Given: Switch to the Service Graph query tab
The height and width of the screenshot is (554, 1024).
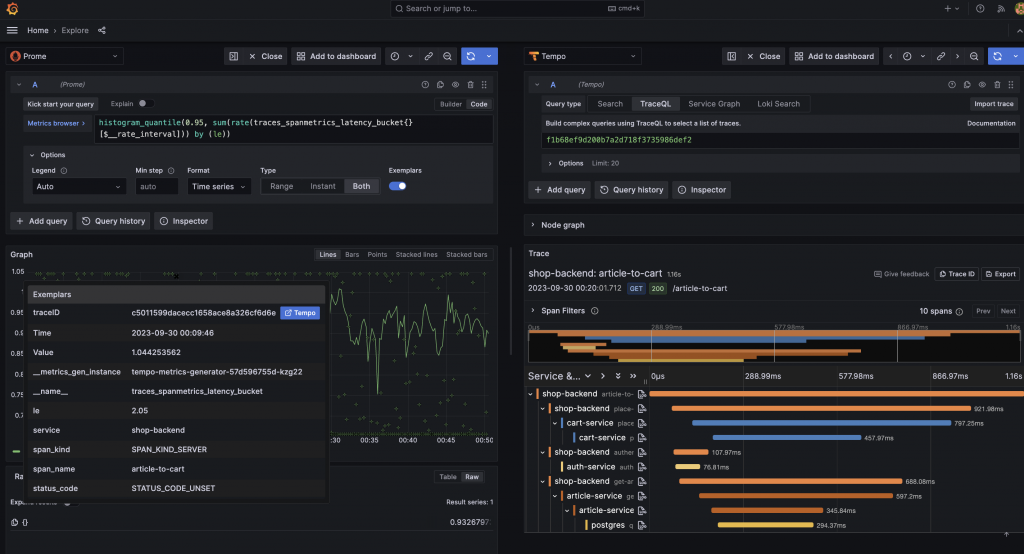Looking at the screenshot, I should (x=714, y=104).
